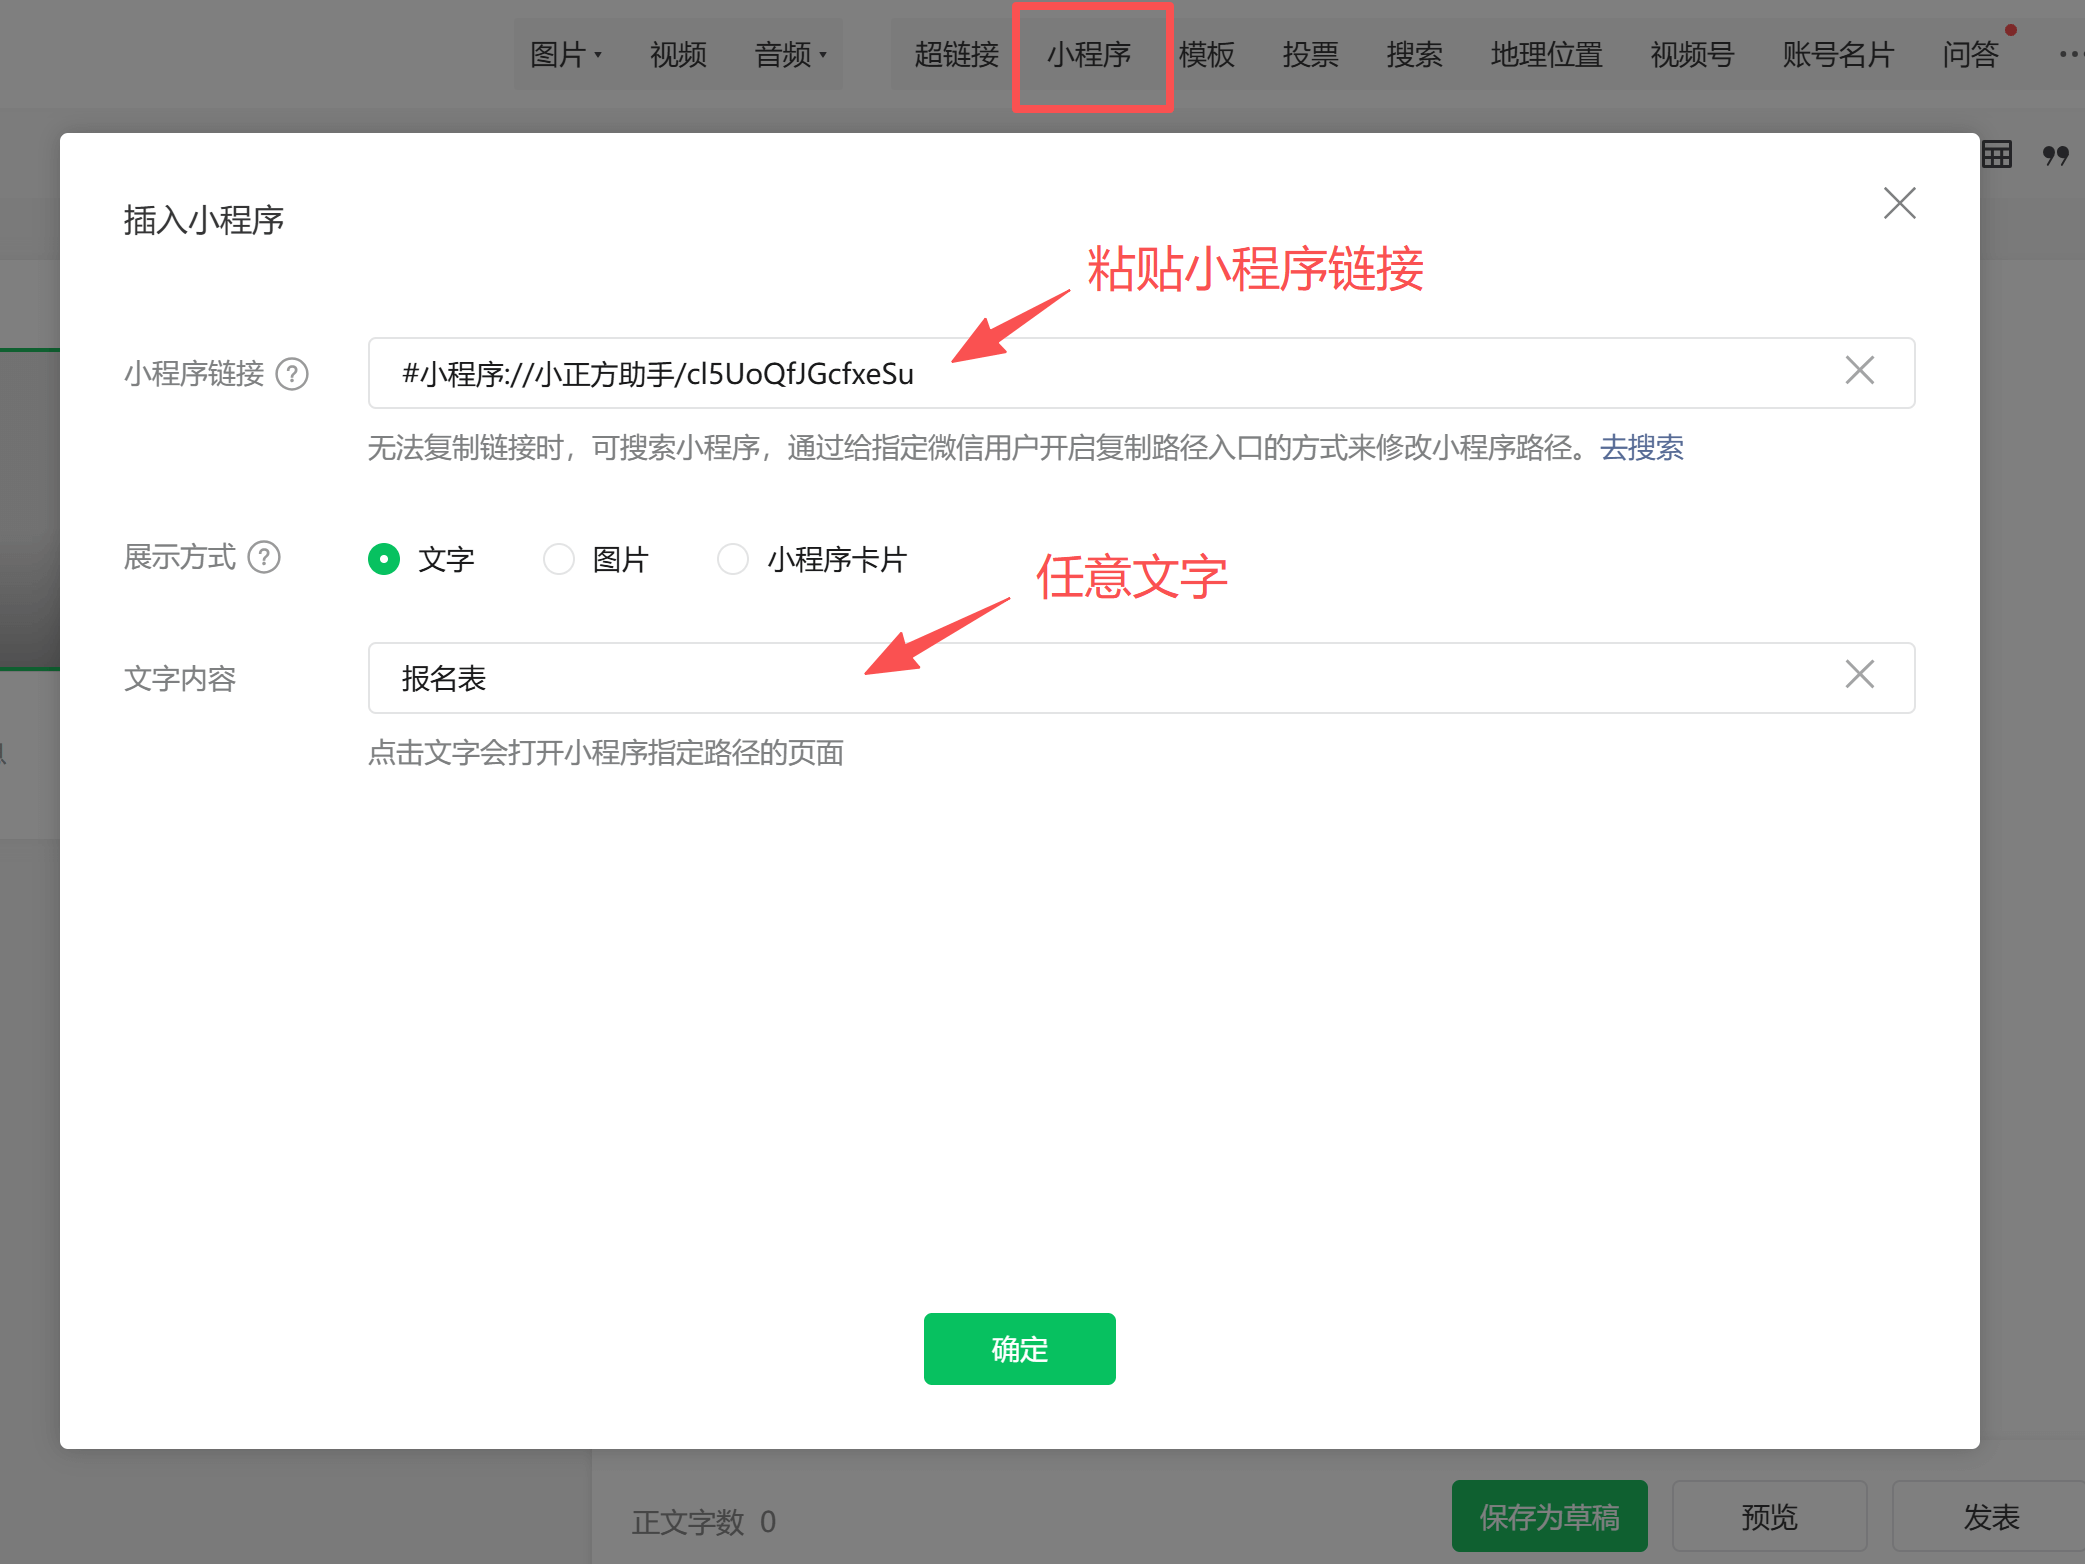This screenshot has height=1564, width=2085.
Task: Select the 文字 display option
Action: click(x=384, y=559)
